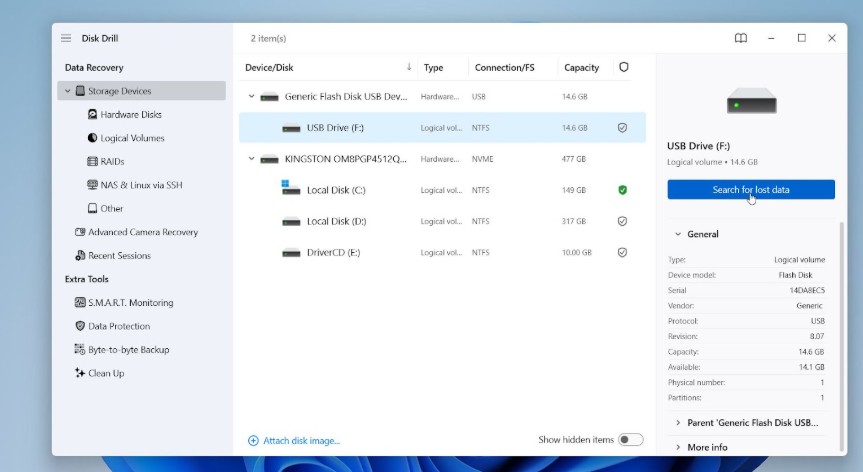Sort by Device/Disk column header

tap(269, 68)
